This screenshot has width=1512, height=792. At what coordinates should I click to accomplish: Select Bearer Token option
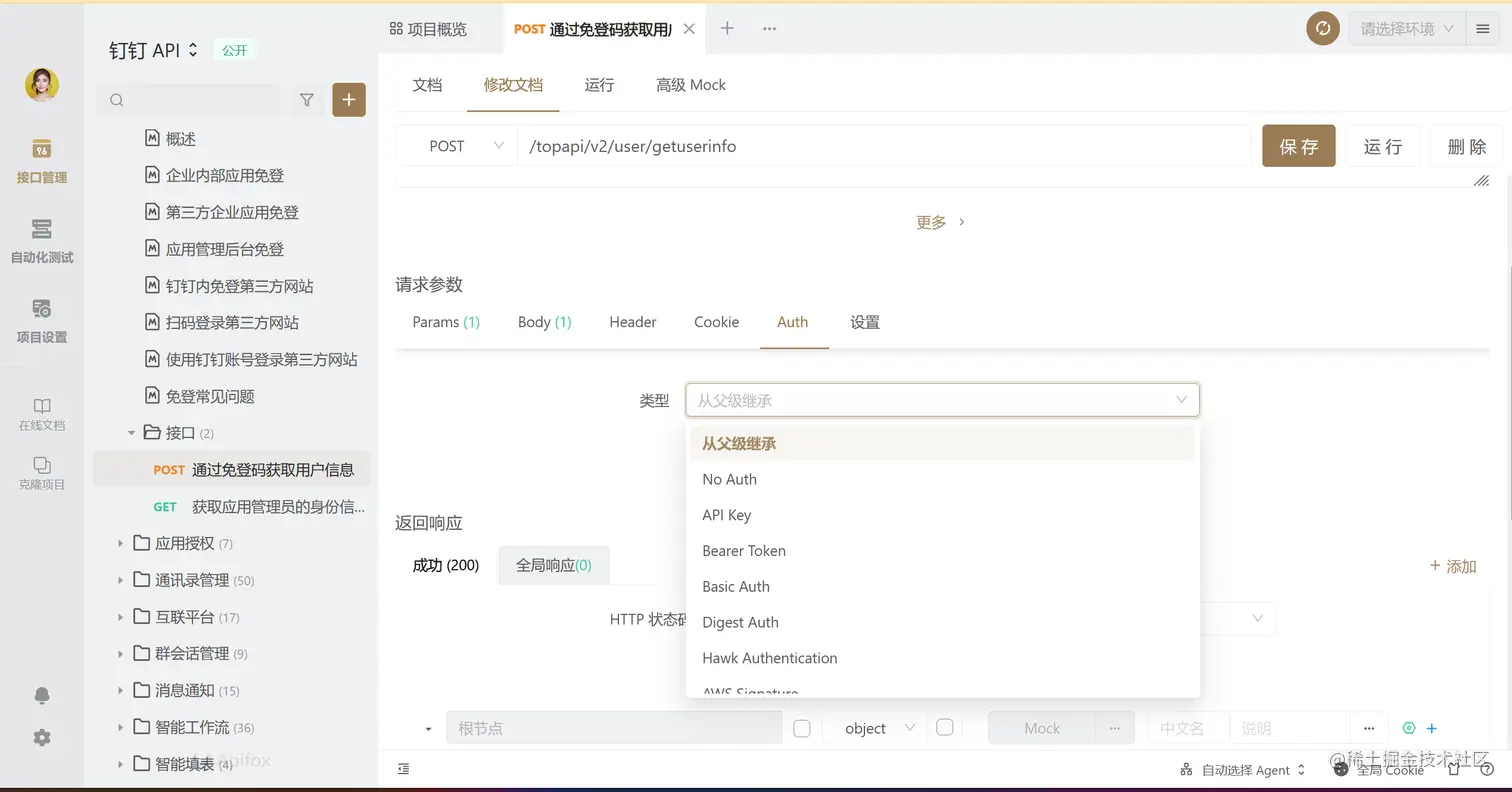click(942, 551)
